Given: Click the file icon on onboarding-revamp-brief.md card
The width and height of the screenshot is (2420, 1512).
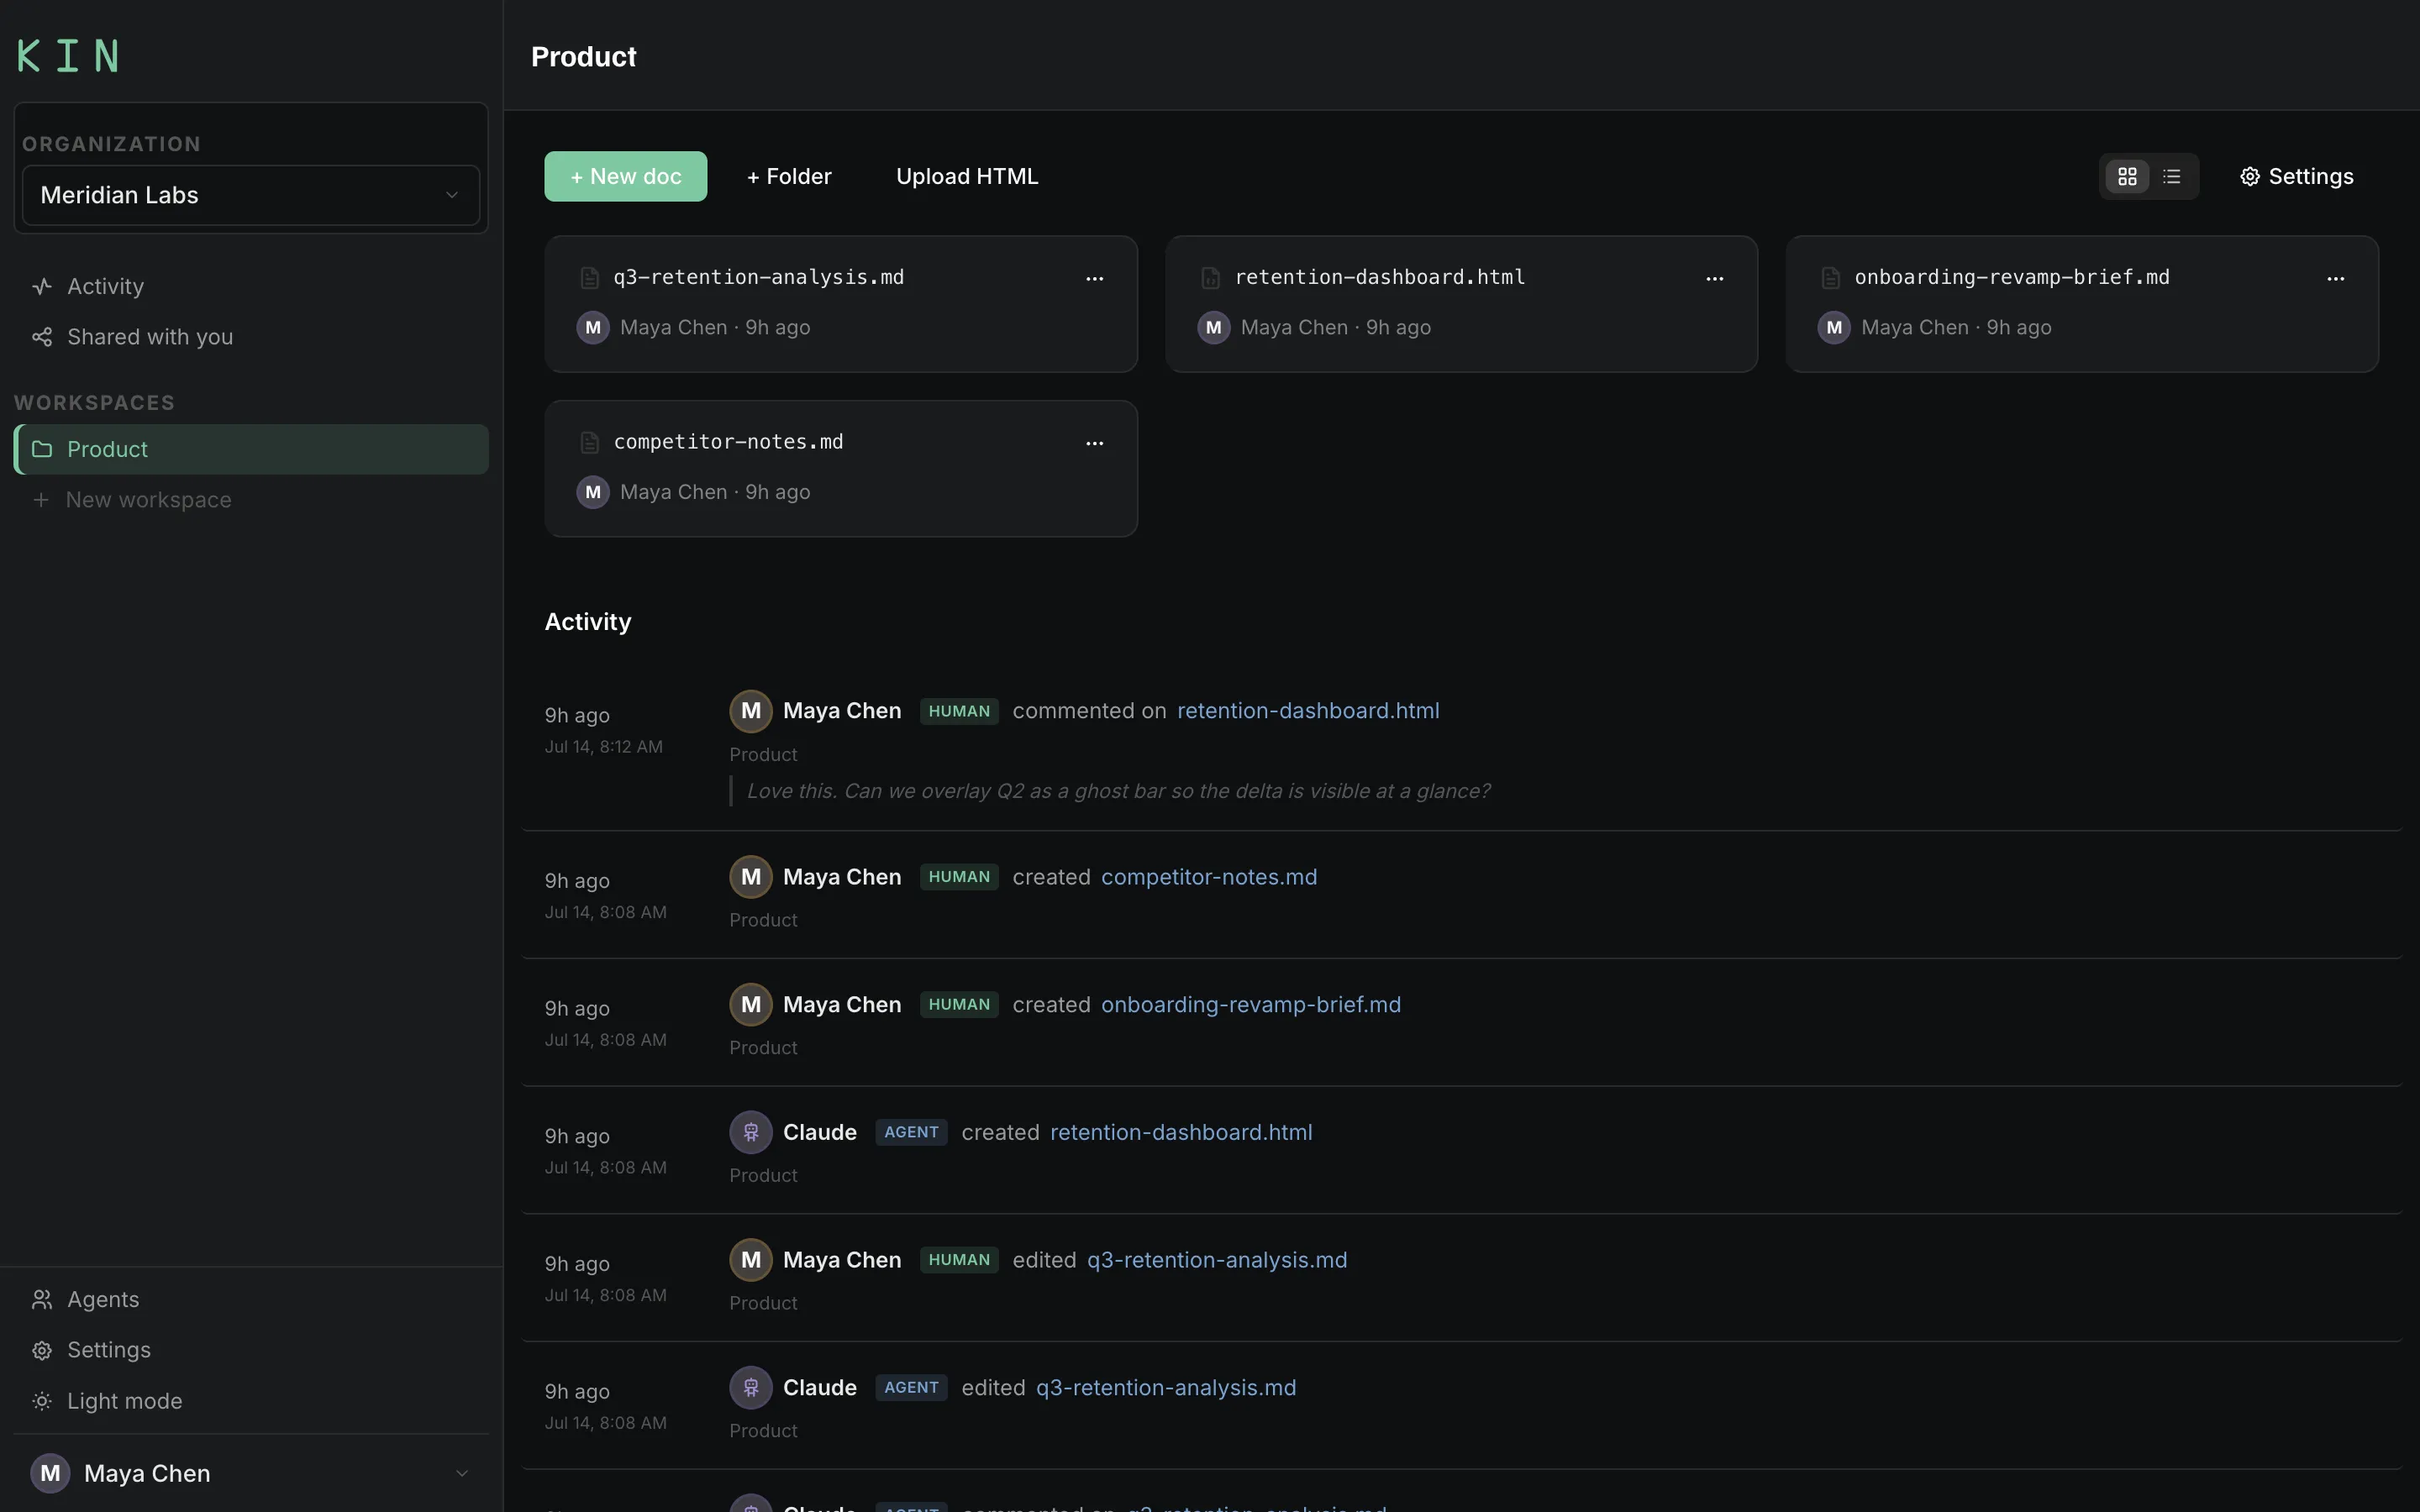Looking at the screenshot, I should (1831, 278).
